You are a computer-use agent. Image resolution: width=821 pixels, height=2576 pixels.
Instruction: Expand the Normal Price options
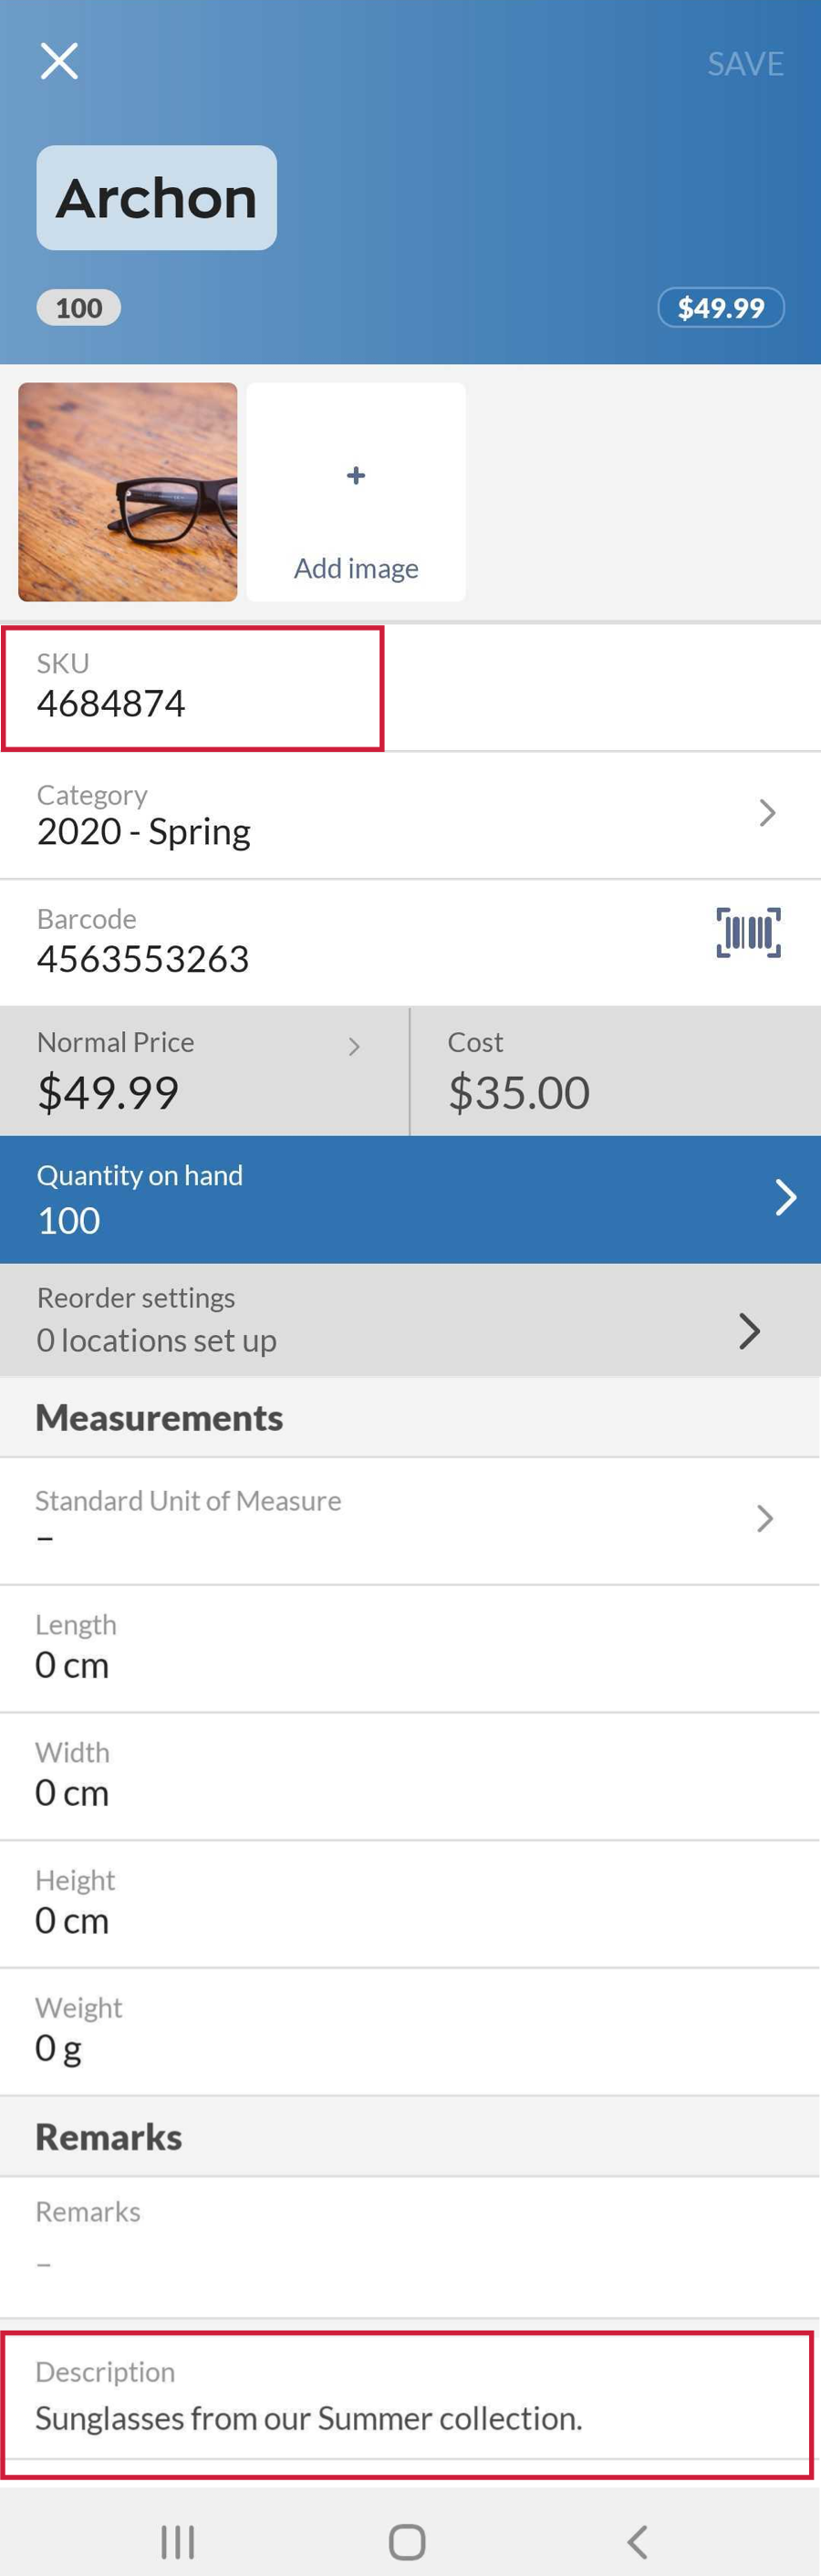pyautogui.click(x=204, y=1070)
